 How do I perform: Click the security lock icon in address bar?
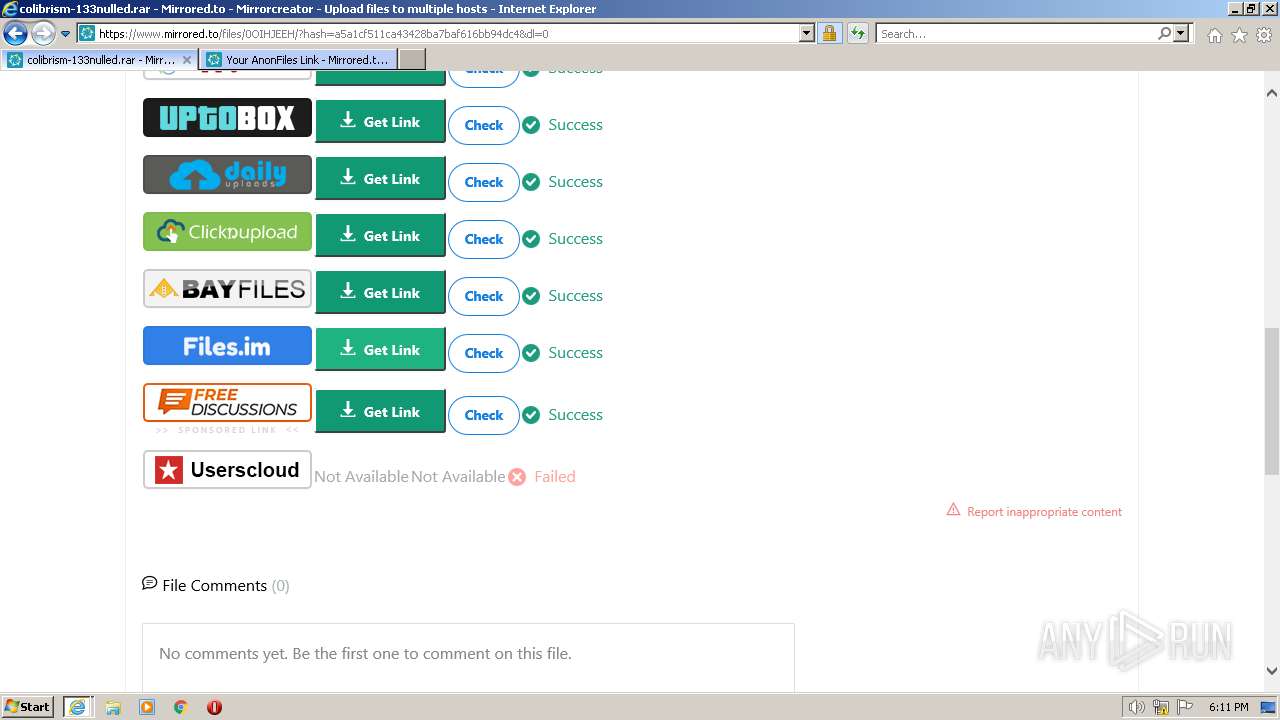click(829, 33)
